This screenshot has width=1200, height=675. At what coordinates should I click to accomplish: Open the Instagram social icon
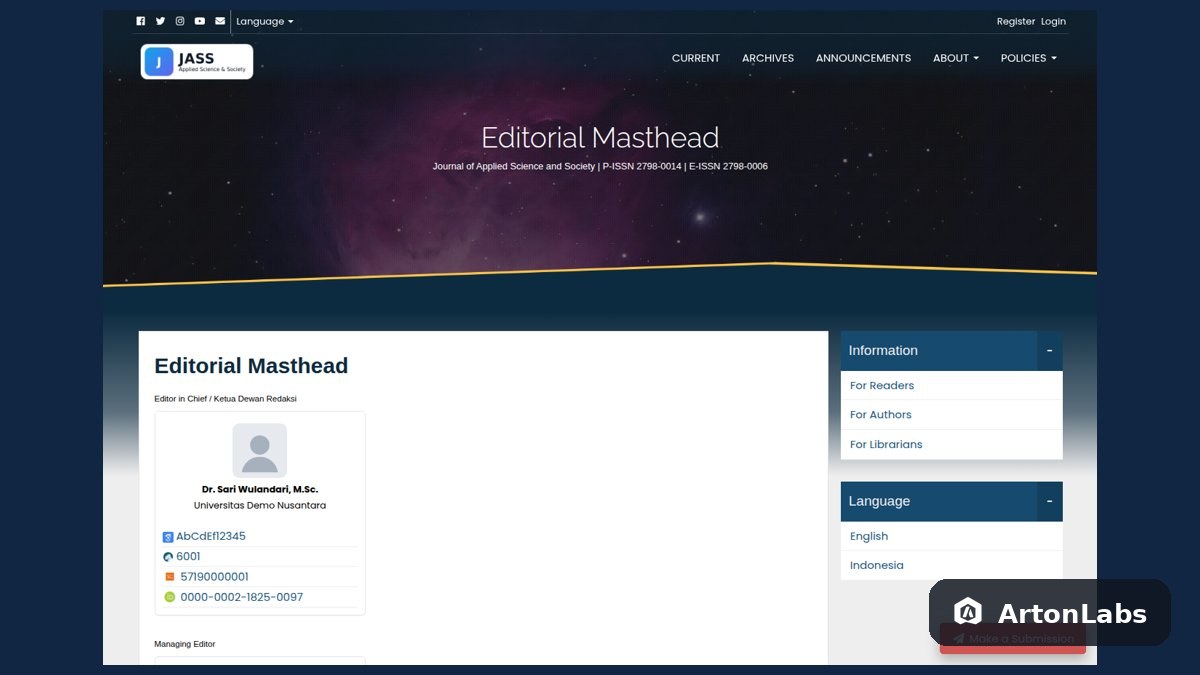(180, 21)
